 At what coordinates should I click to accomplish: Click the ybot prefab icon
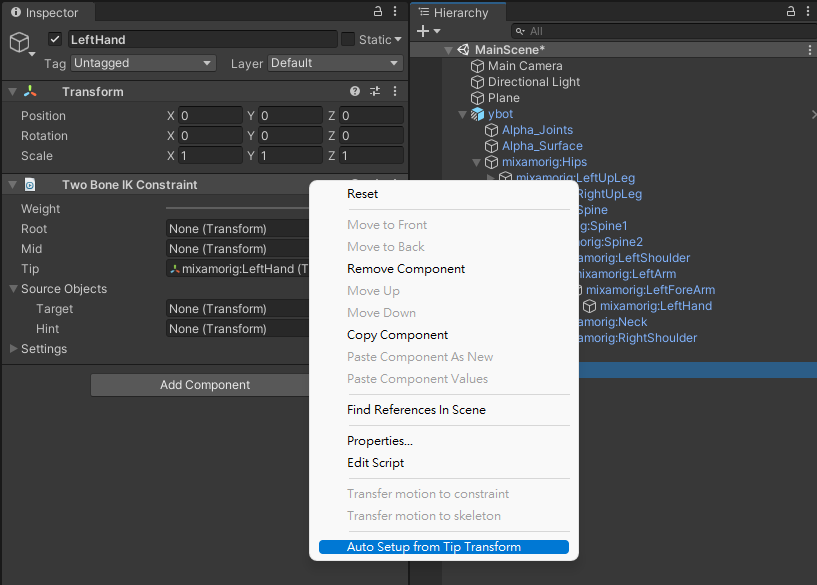(x=477, y=114)
